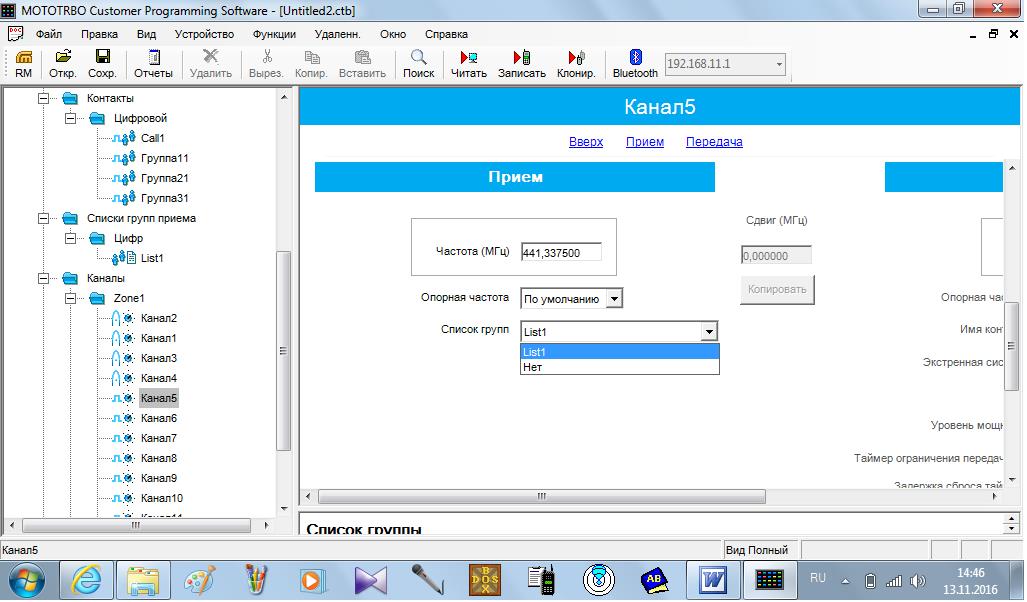Screen dimensions: 1027x602
Task: Click the Сдвиг (МГц) offset field
Action: [776, 255]
